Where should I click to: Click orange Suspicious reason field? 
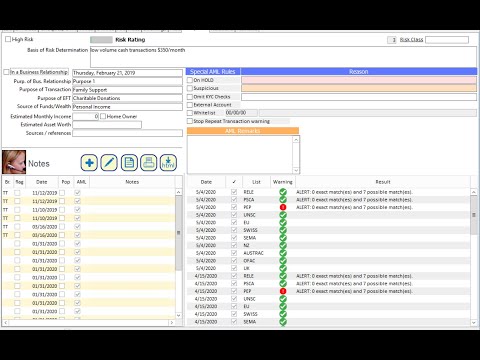click(x=359, y=88)
